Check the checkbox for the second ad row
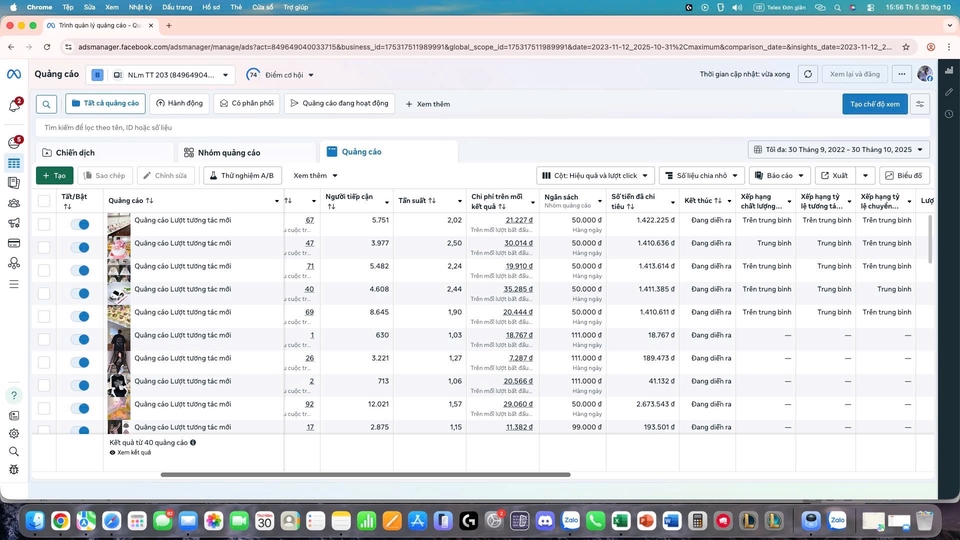 (44, 246)
